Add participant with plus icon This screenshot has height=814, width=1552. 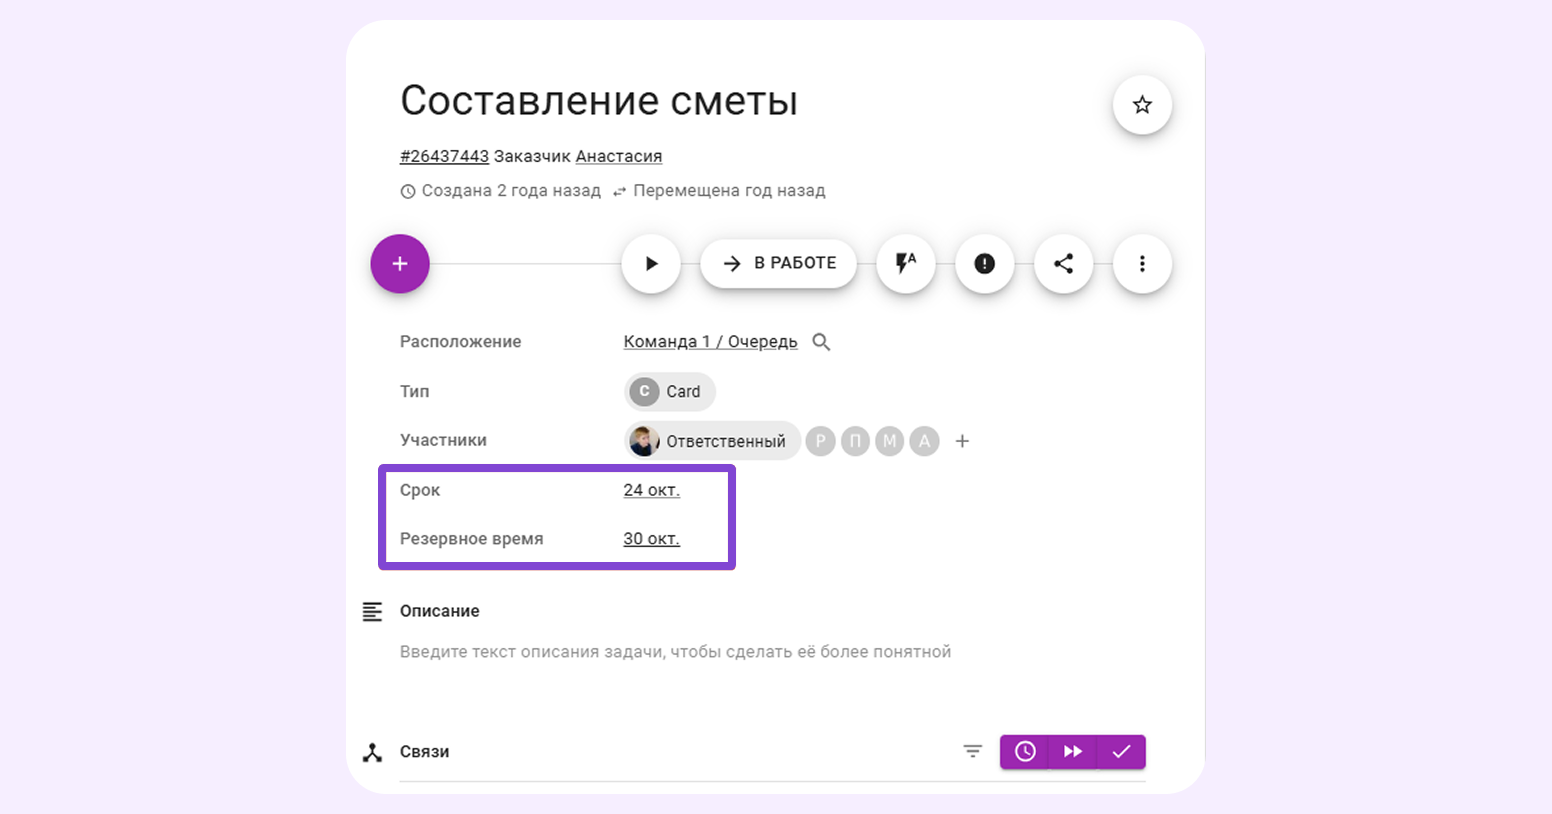pyautogui.click(x=962, y=441)
